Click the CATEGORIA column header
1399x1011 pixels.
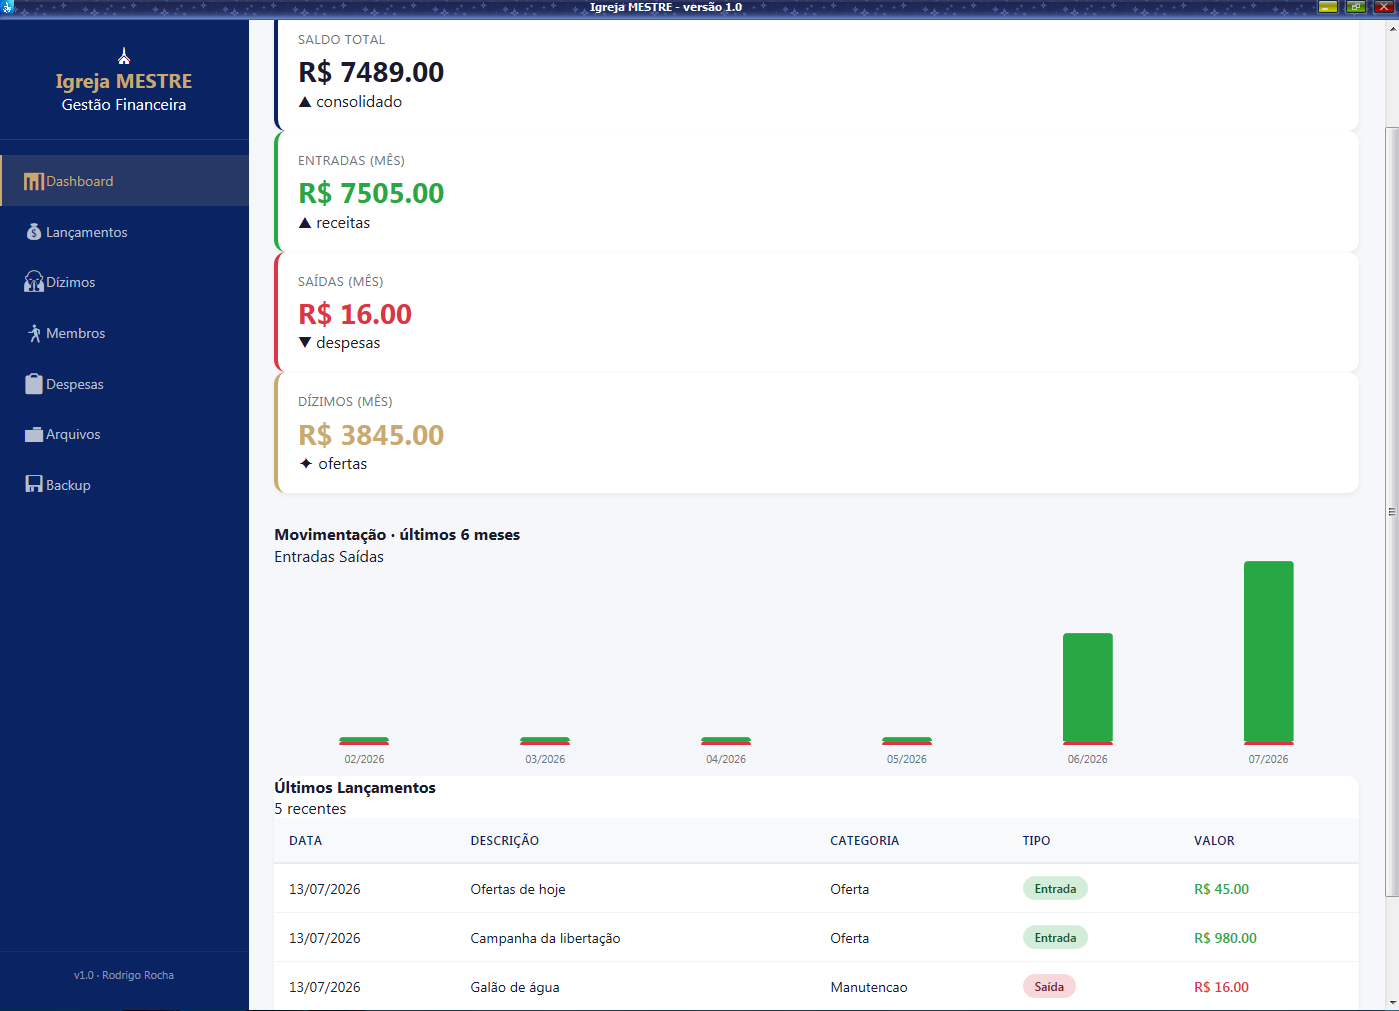click(865, 841)
